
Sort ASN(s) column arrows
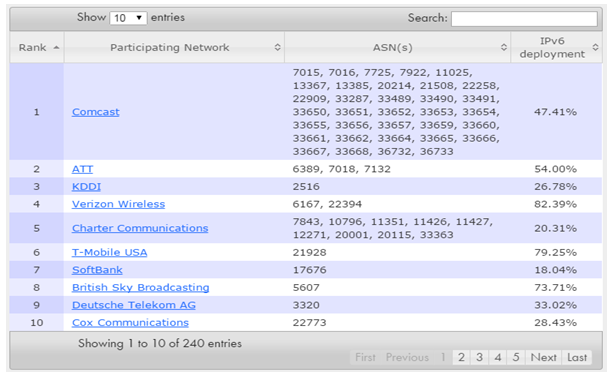(504, 47)
